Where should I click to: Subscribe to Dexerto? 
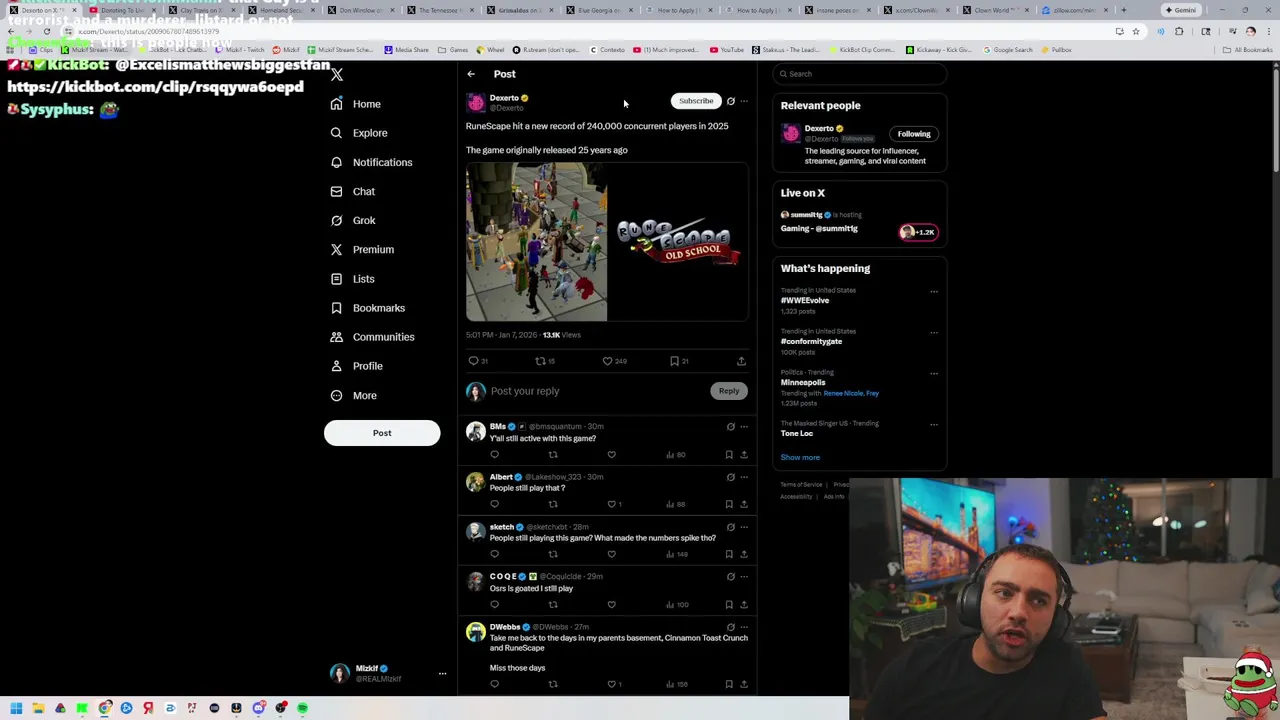[x=696, y=101]
